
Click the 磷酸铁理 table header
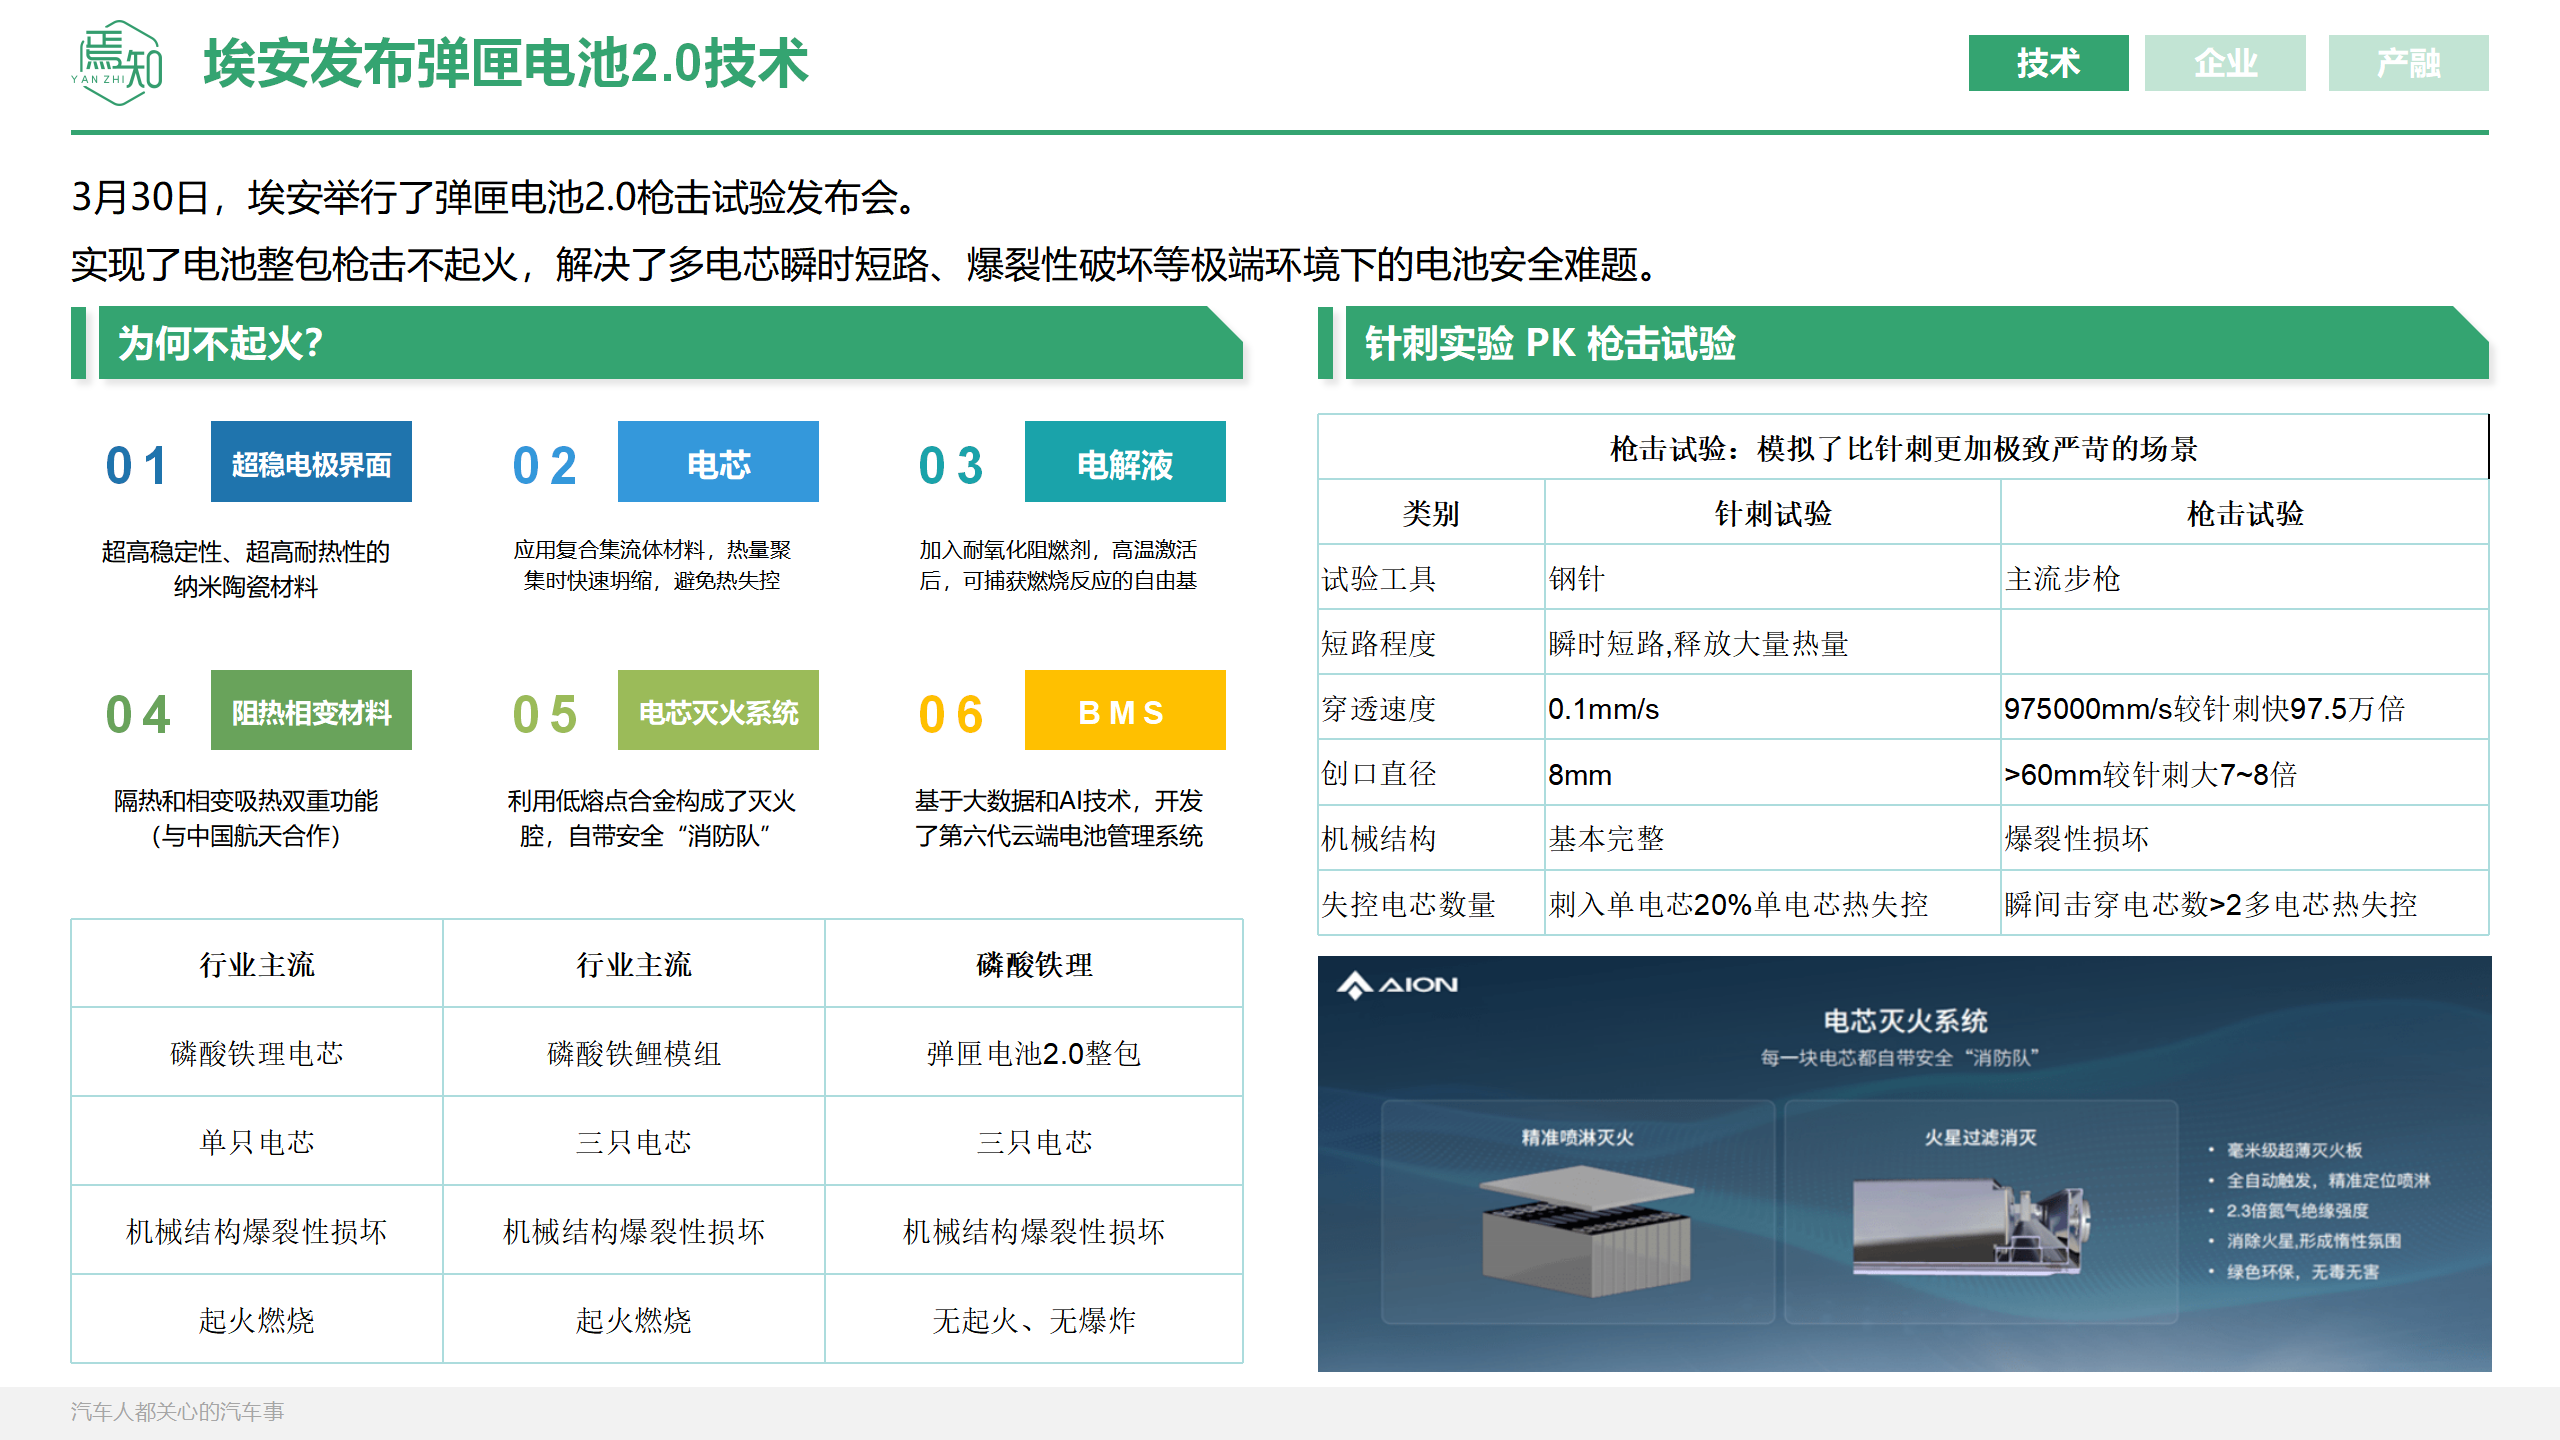(x=1034, y=965)
